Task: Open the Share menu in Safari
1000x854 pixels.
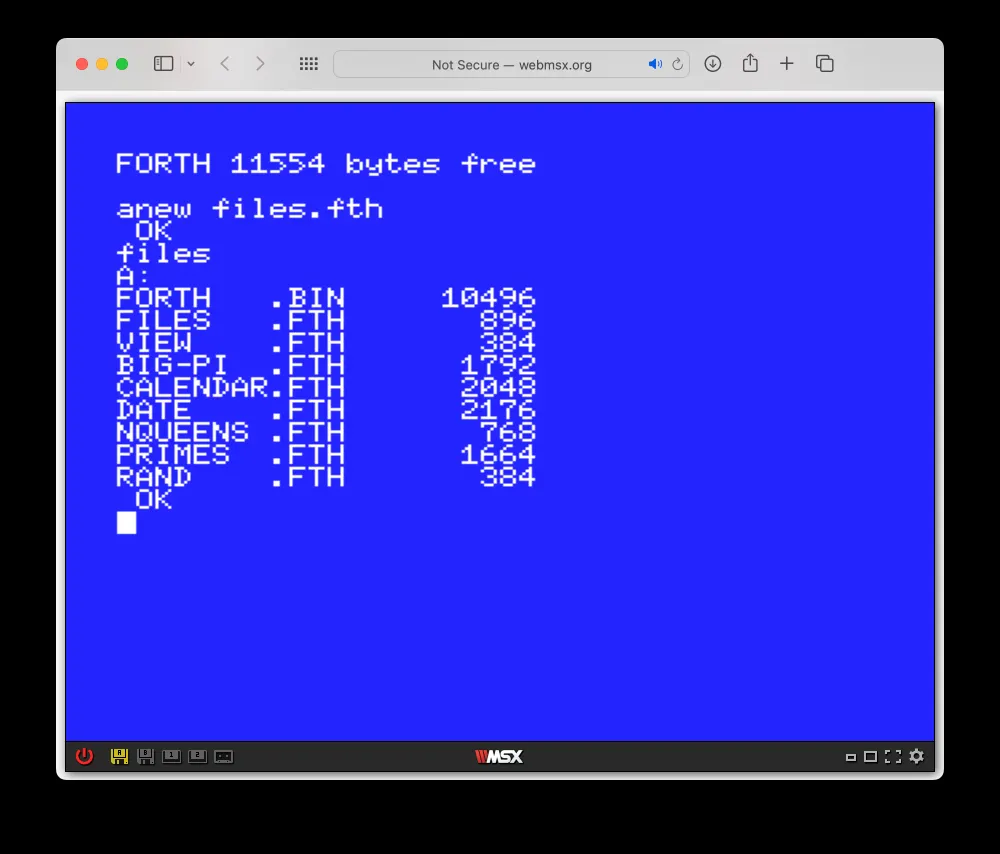Action: [750, 64]
